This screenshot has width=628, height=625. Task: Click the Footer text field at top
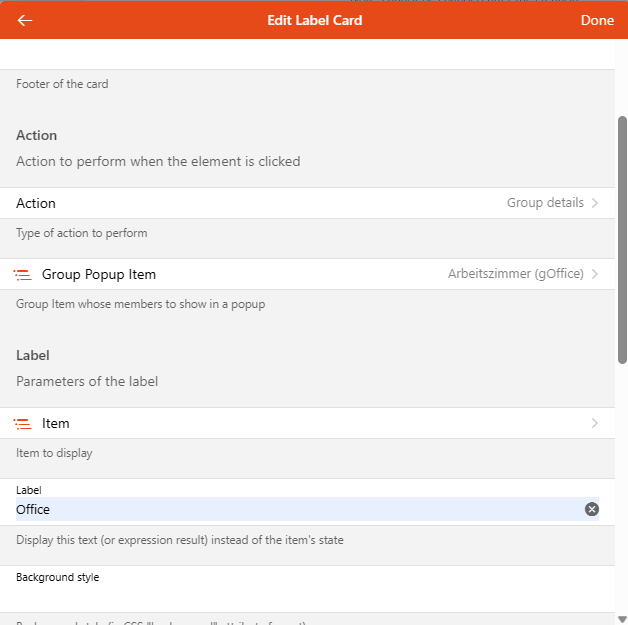[x=300, y=55]
